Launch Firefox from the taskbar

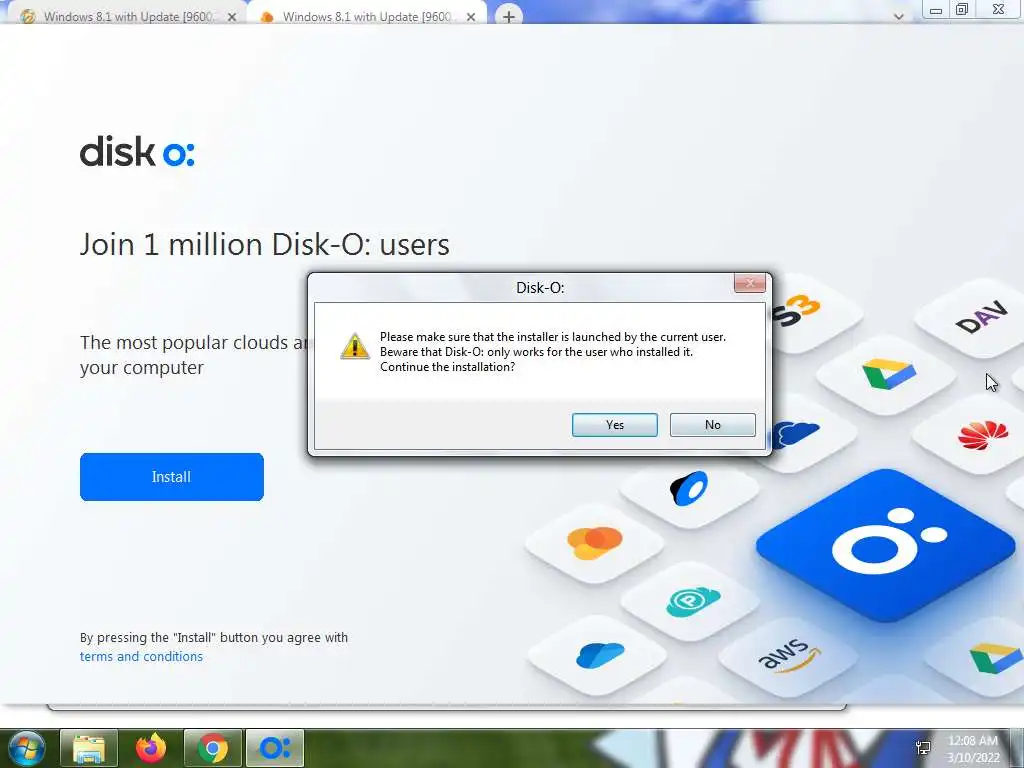coord(151,748)
